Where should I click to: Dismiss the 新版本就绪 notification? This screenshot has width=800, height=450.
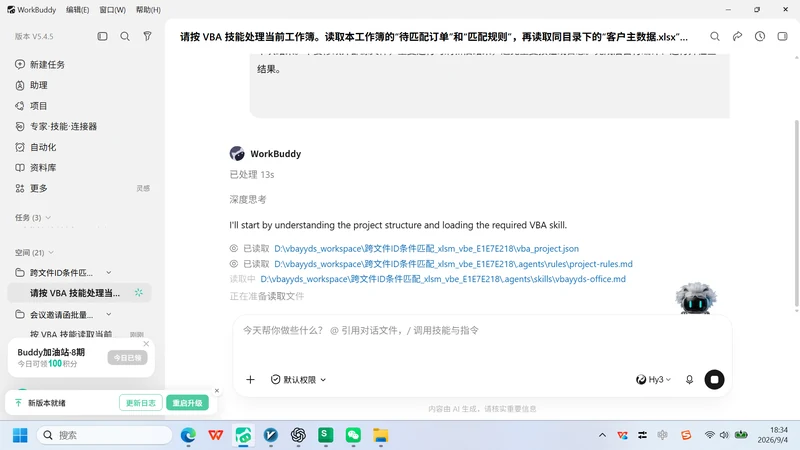[217, 391]
